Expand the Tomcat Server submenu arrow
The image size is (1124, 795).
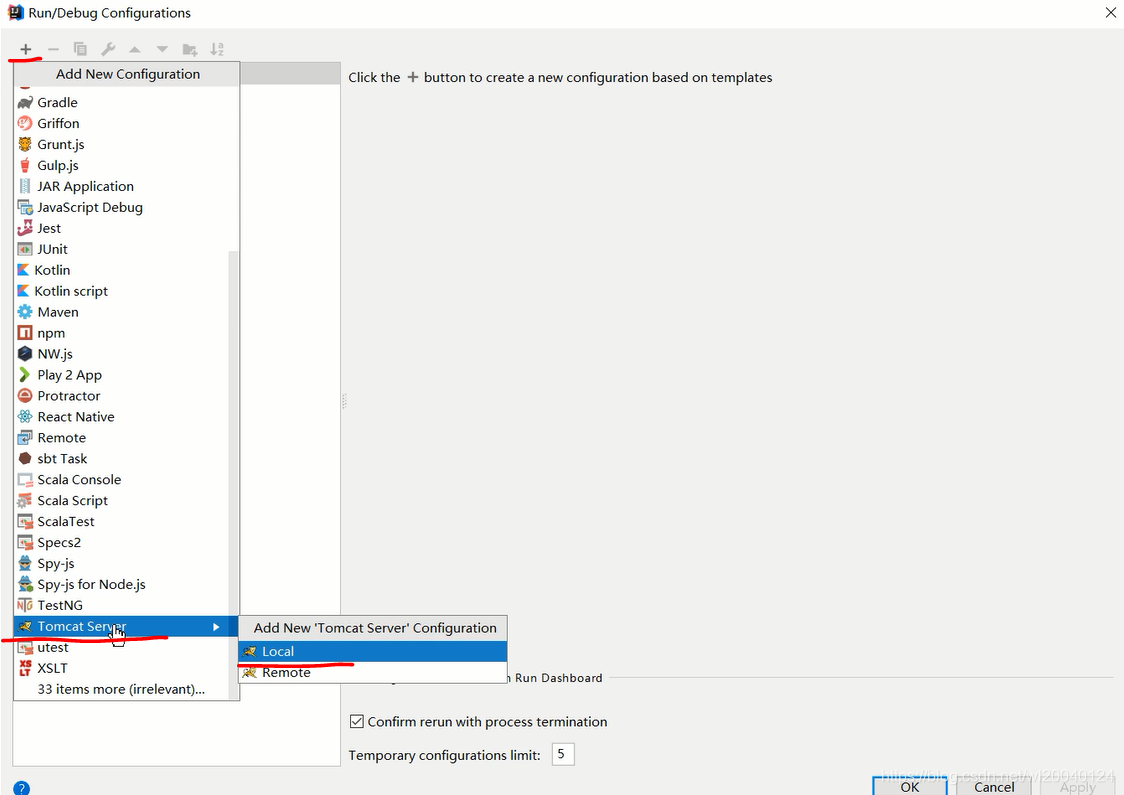216,627
